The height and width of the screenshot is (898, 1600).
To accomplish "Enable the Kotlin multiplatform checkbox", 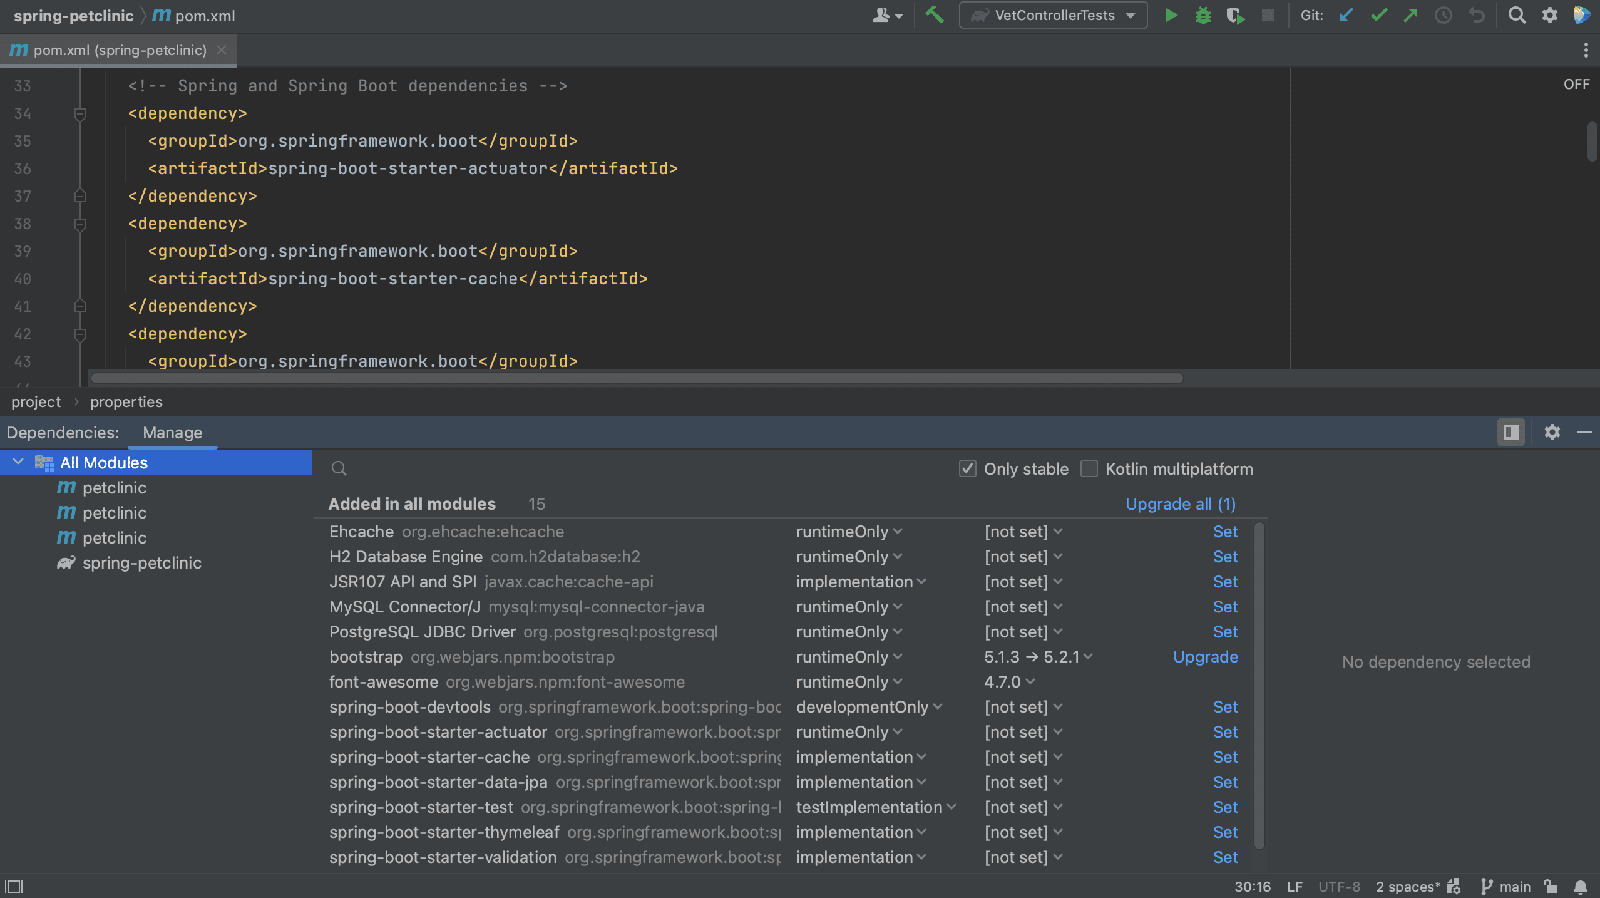I will (x=1089, y=468).
